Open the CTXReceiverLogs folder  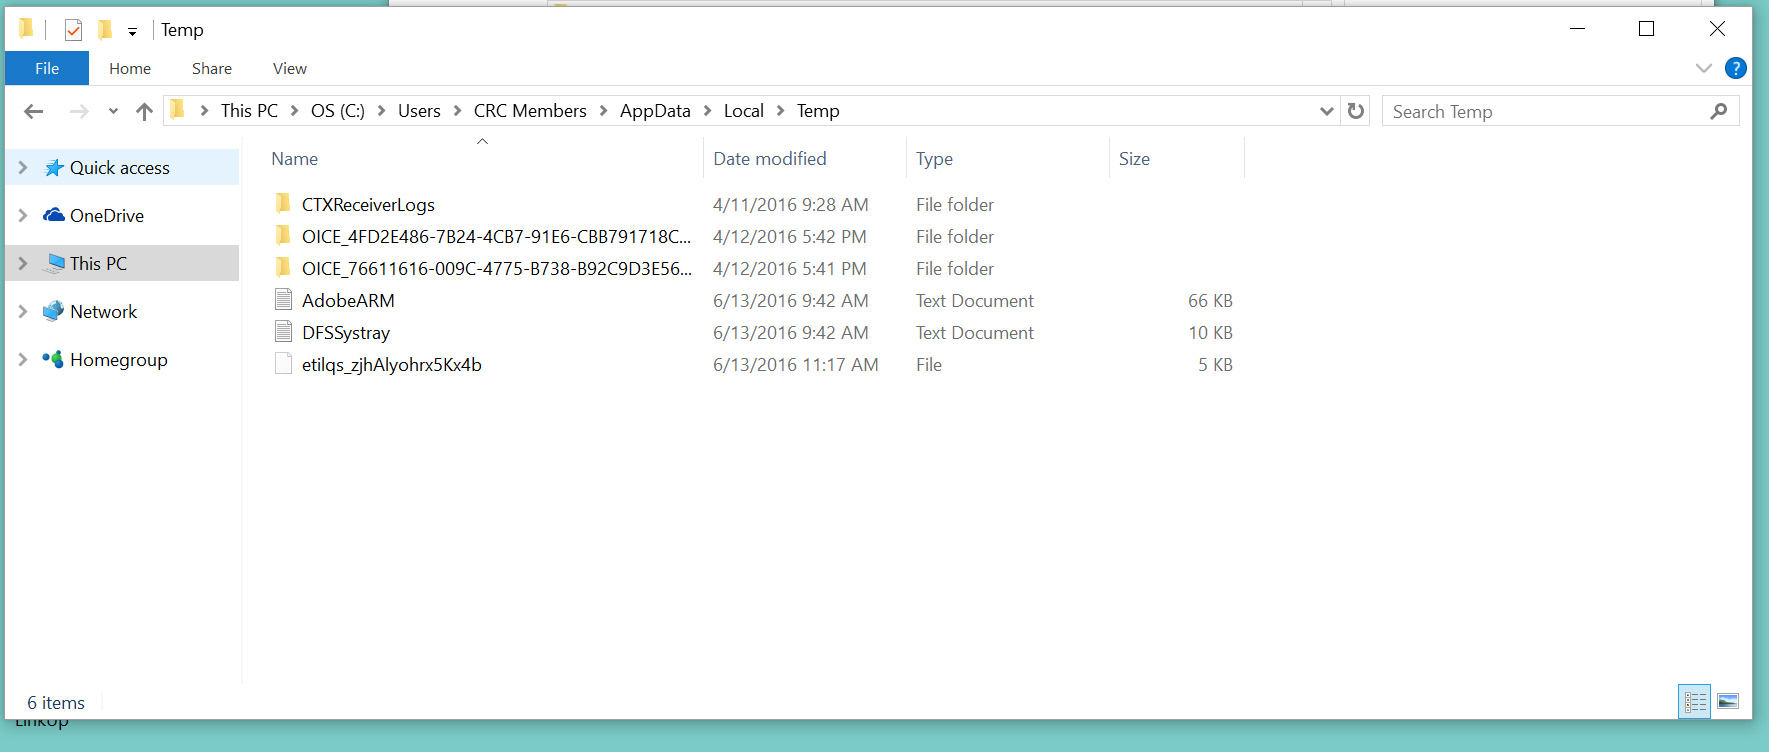[x=368, y=205]
